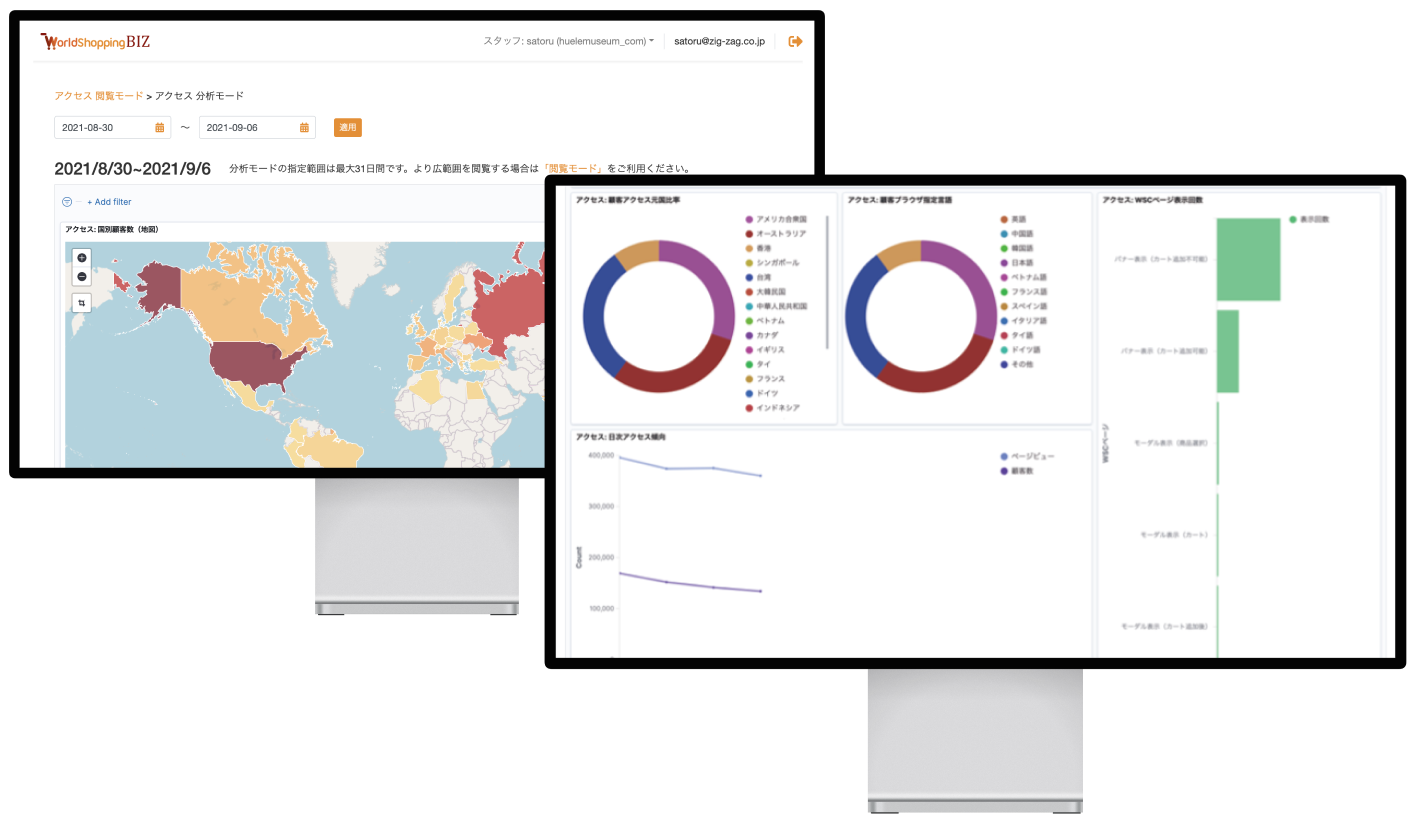Click the largest green bar, バナー表示 (カート追加不可能)

click(x=1248, y=259)
